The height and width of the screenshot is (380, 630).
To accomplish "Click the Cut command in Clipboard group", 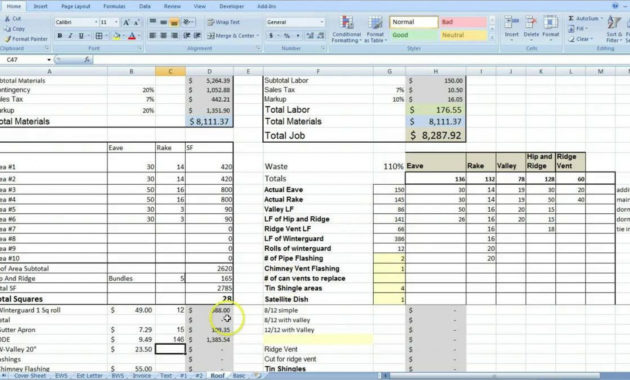I will coord(12,19).
